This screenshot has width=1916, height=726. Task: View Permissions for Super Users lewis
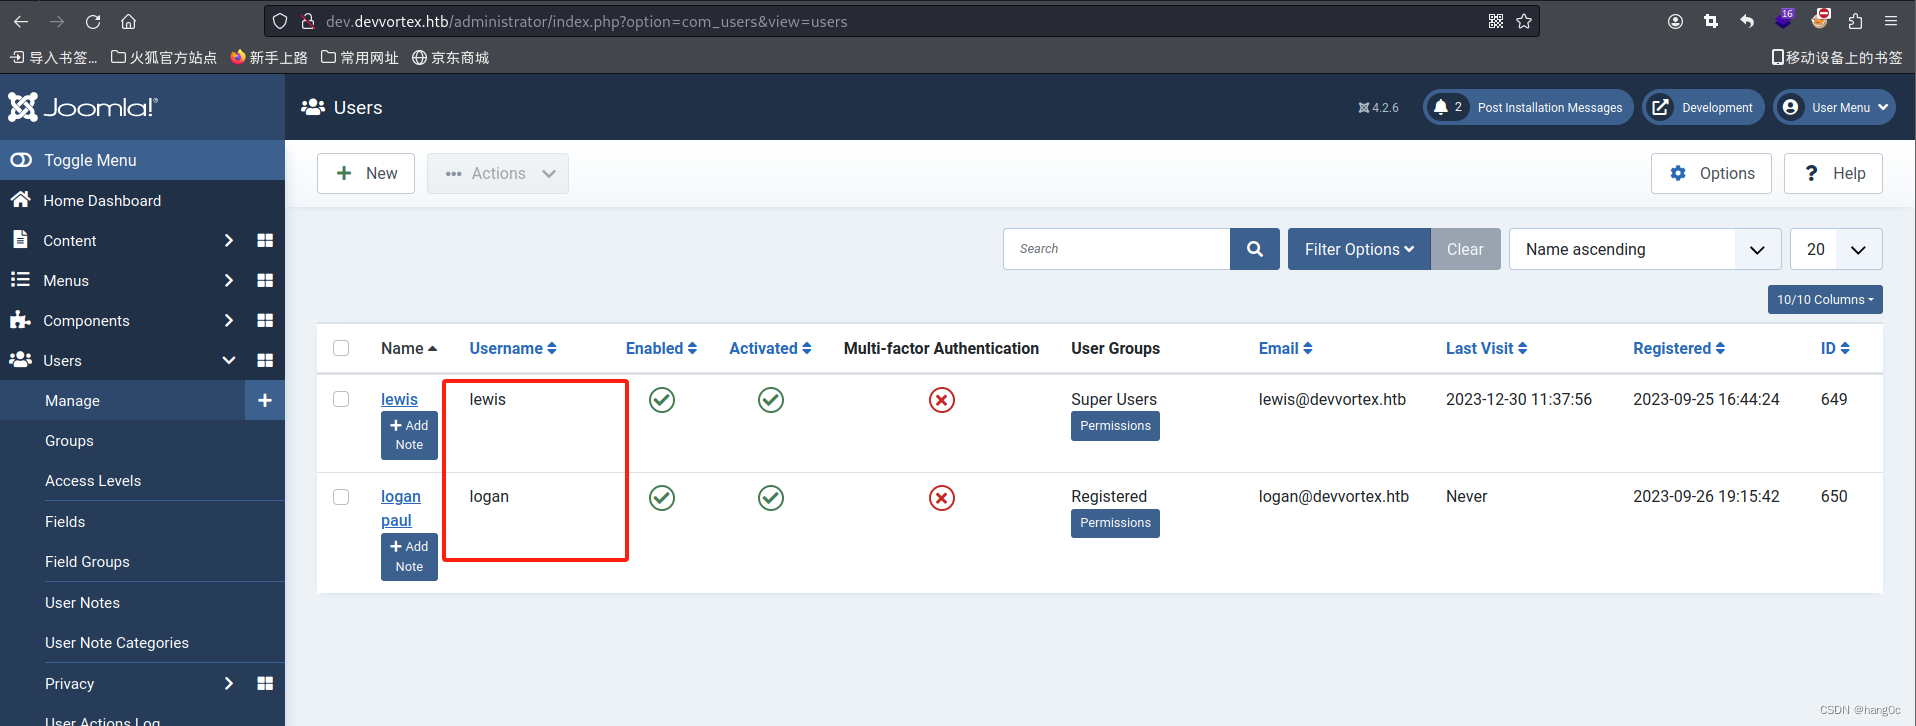1115,426
